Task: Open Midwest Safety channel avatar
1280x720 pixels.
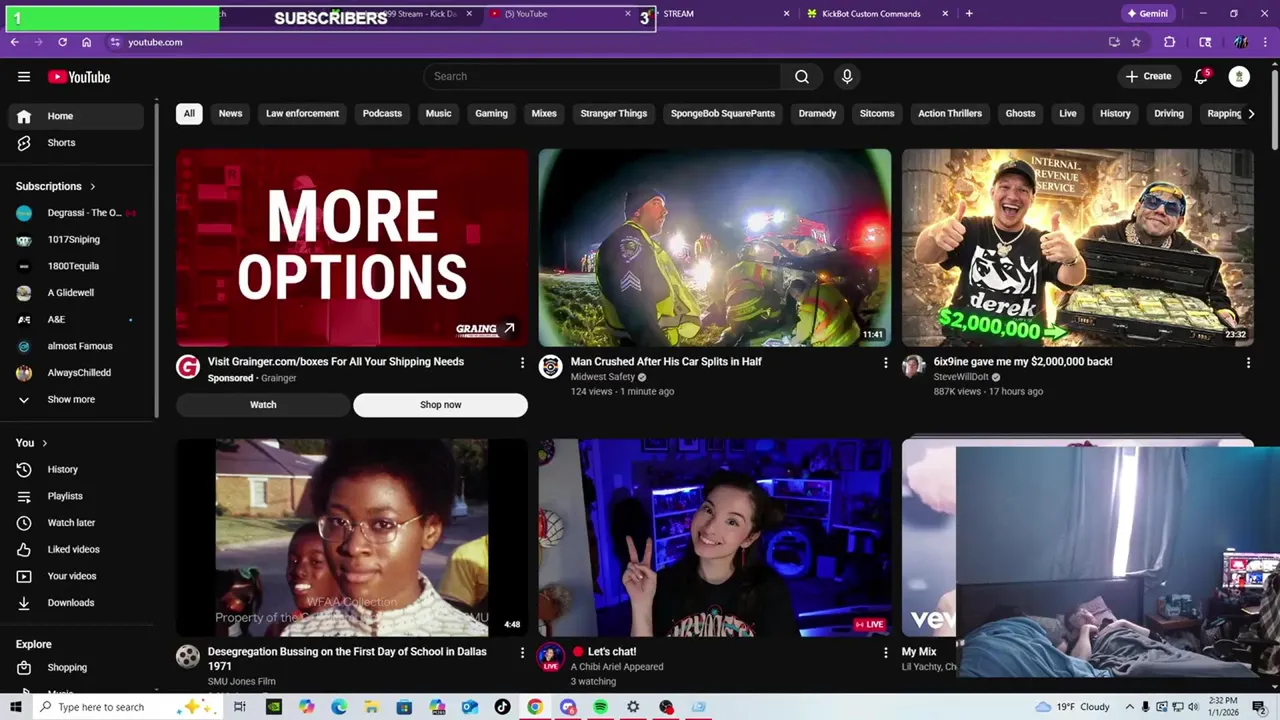Action: coord(551,367)
